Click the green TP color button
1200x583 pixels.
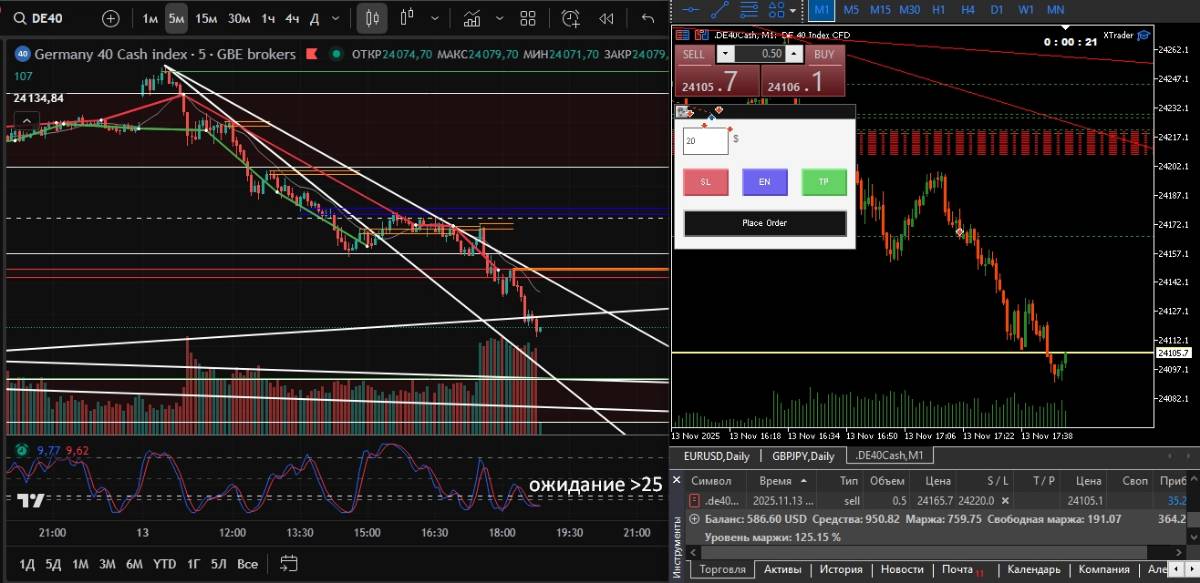(824, 182)
